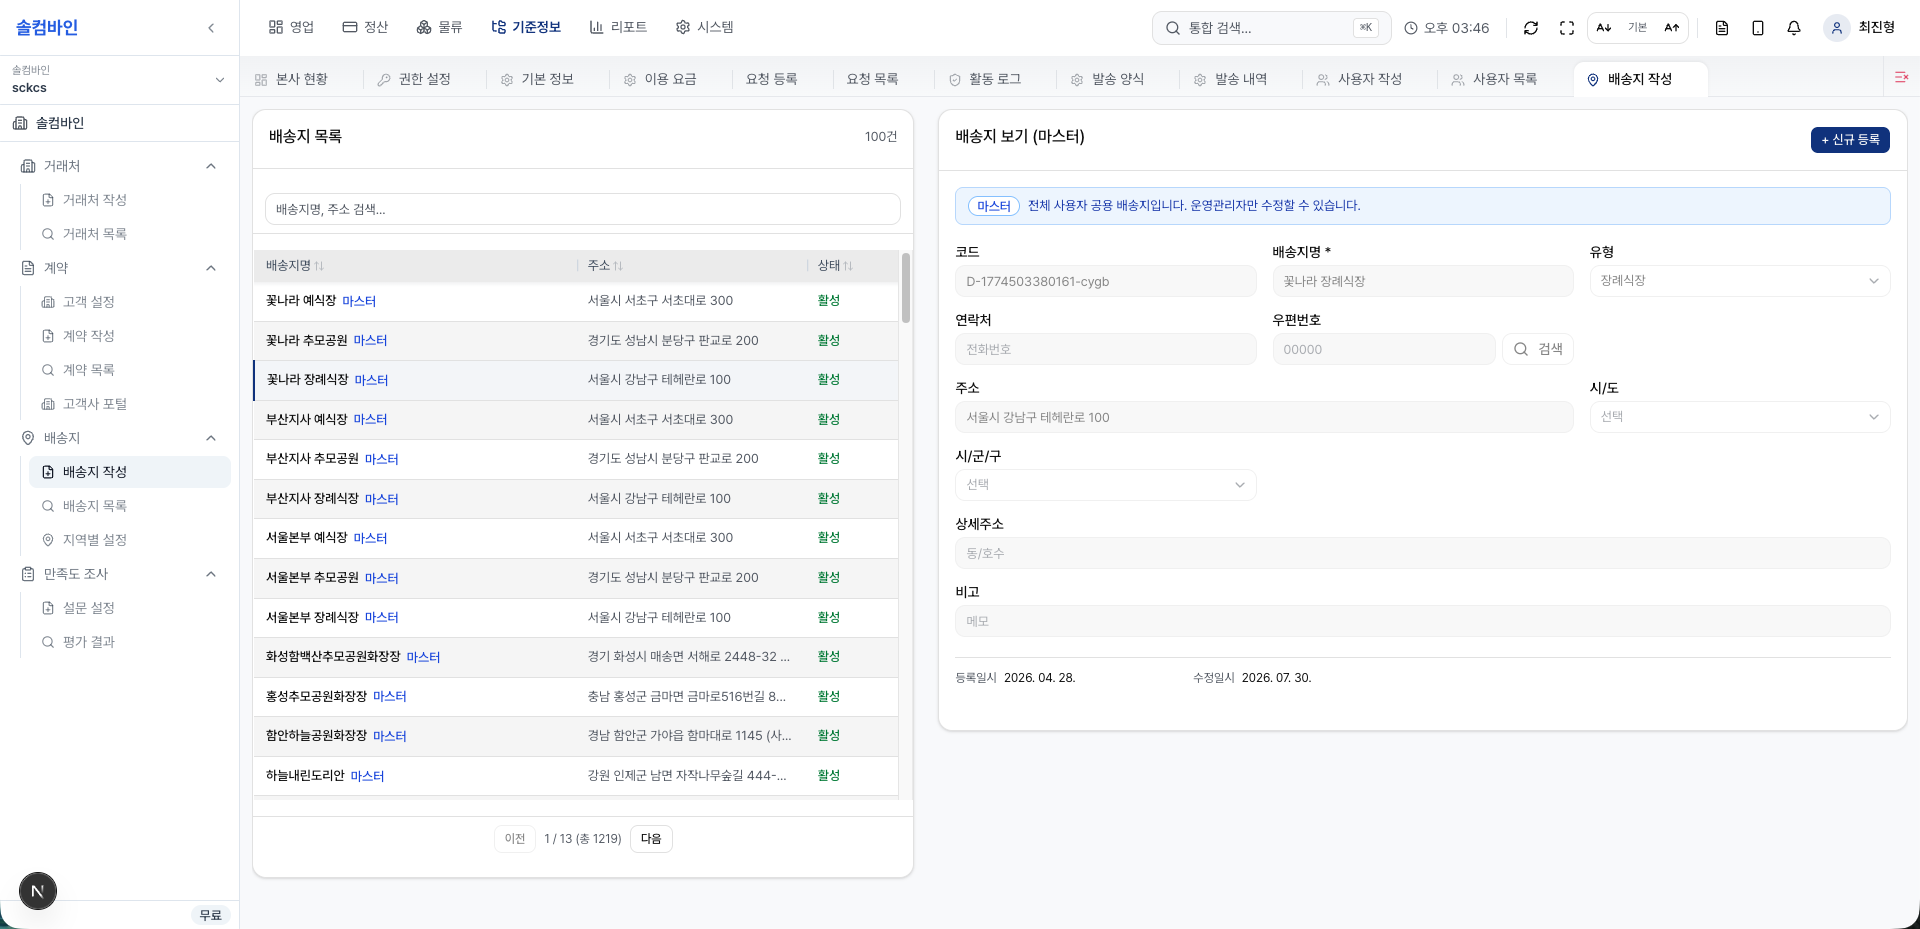
Task: Click the + 신규 등록 button
Action: click(x=1850, y=140)
